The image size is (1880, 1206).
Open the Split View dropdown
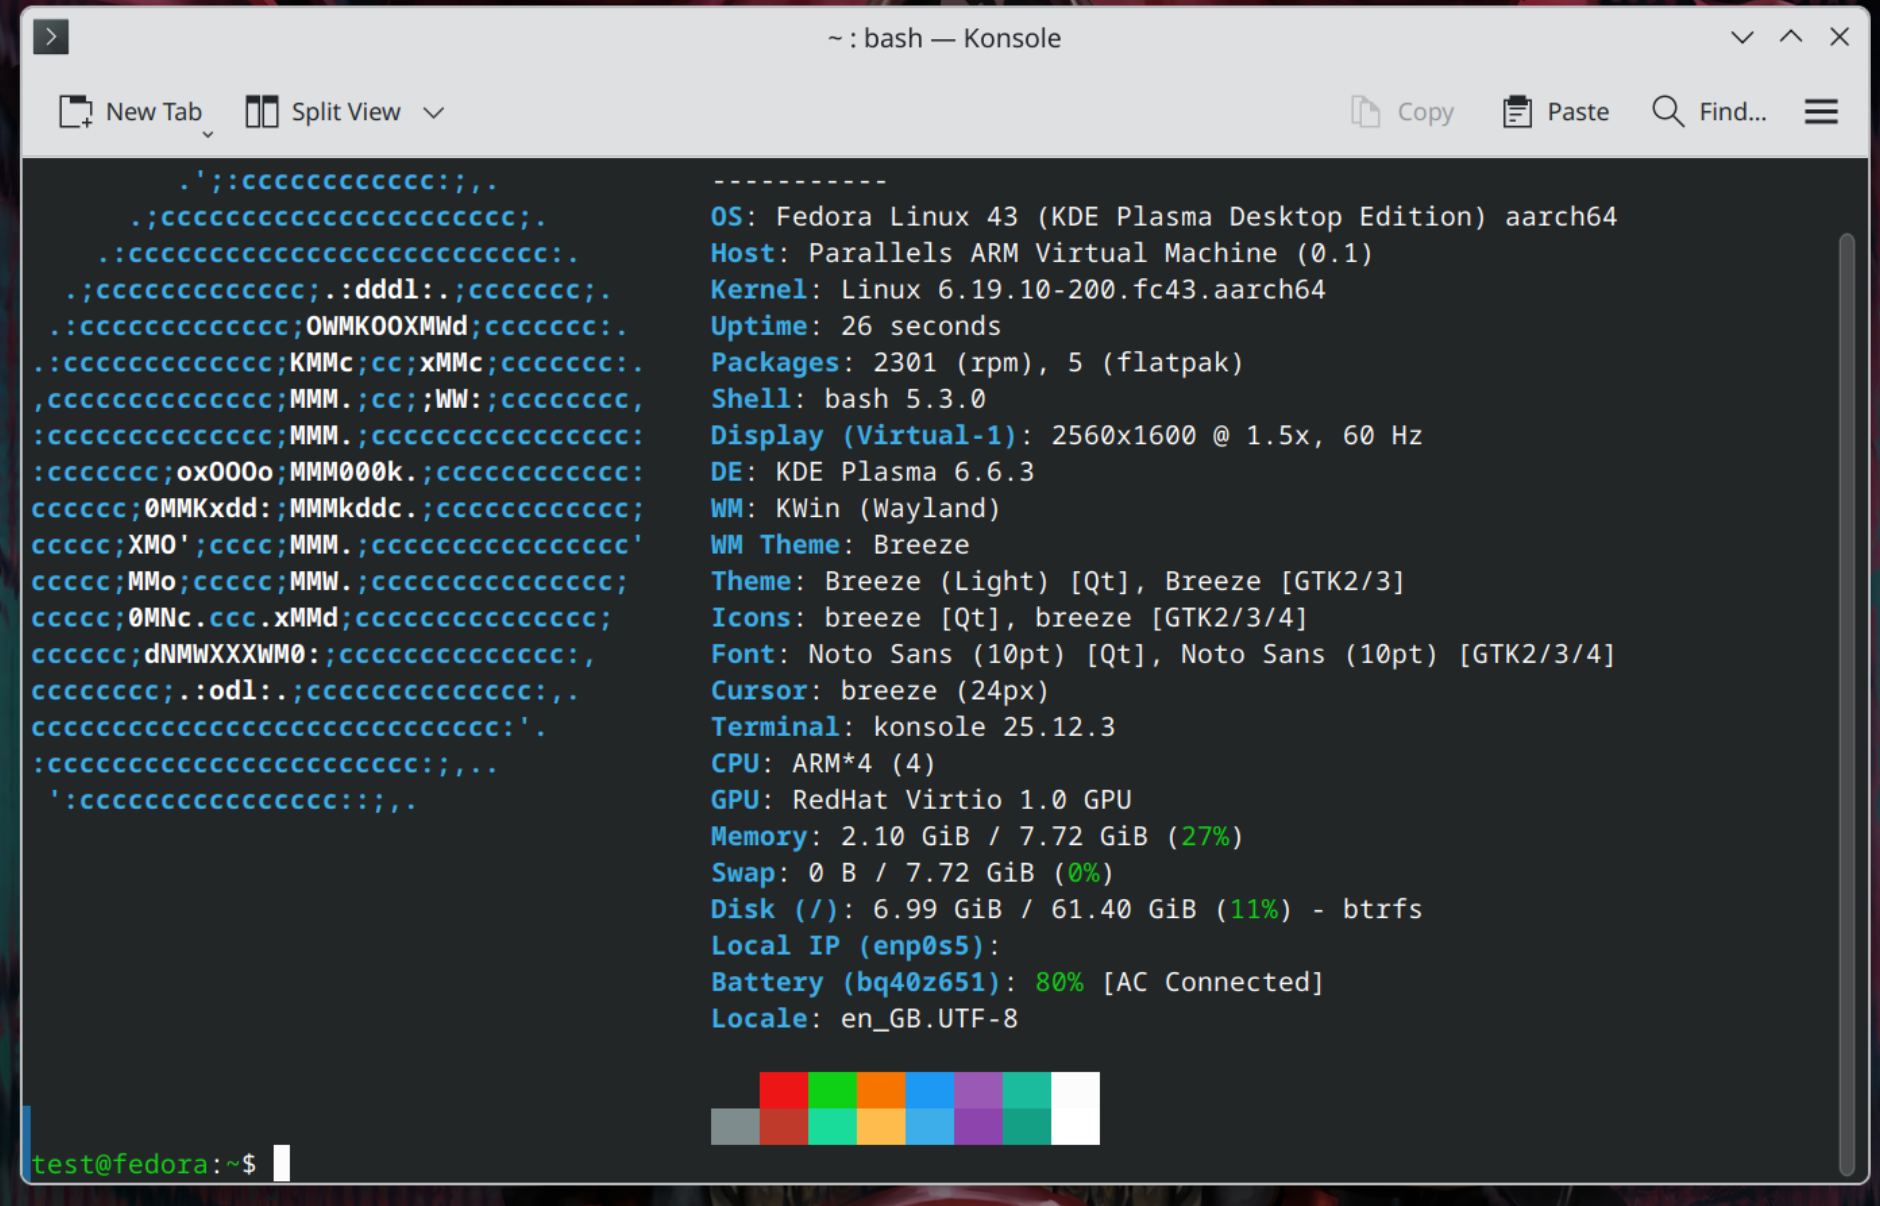(x=433, y=112)
